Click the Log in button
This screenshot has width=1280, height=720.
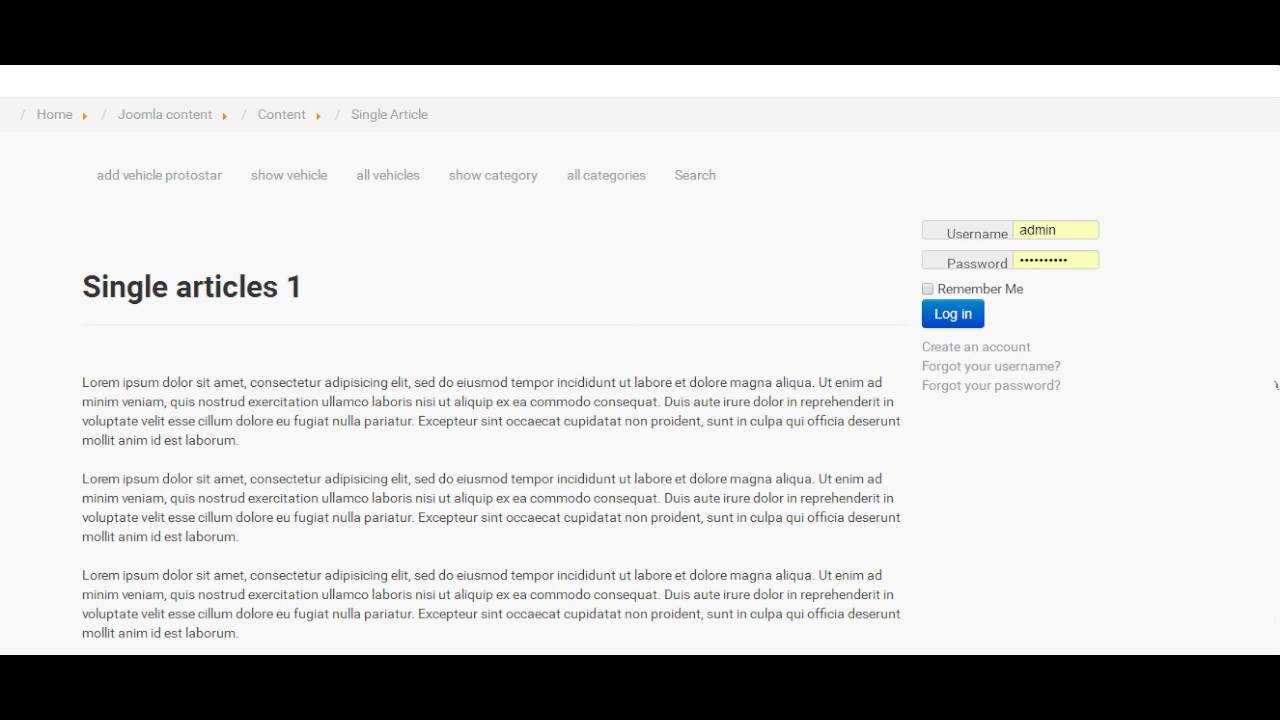click(x=953, y=314)
